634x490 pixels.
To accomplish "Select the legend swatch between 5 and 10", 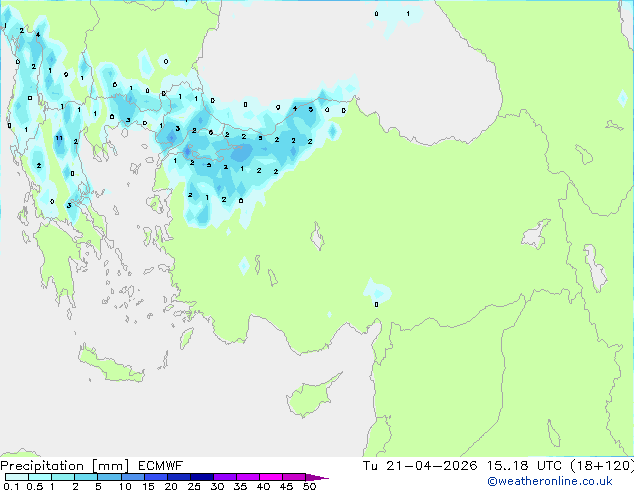I will 110,477.
